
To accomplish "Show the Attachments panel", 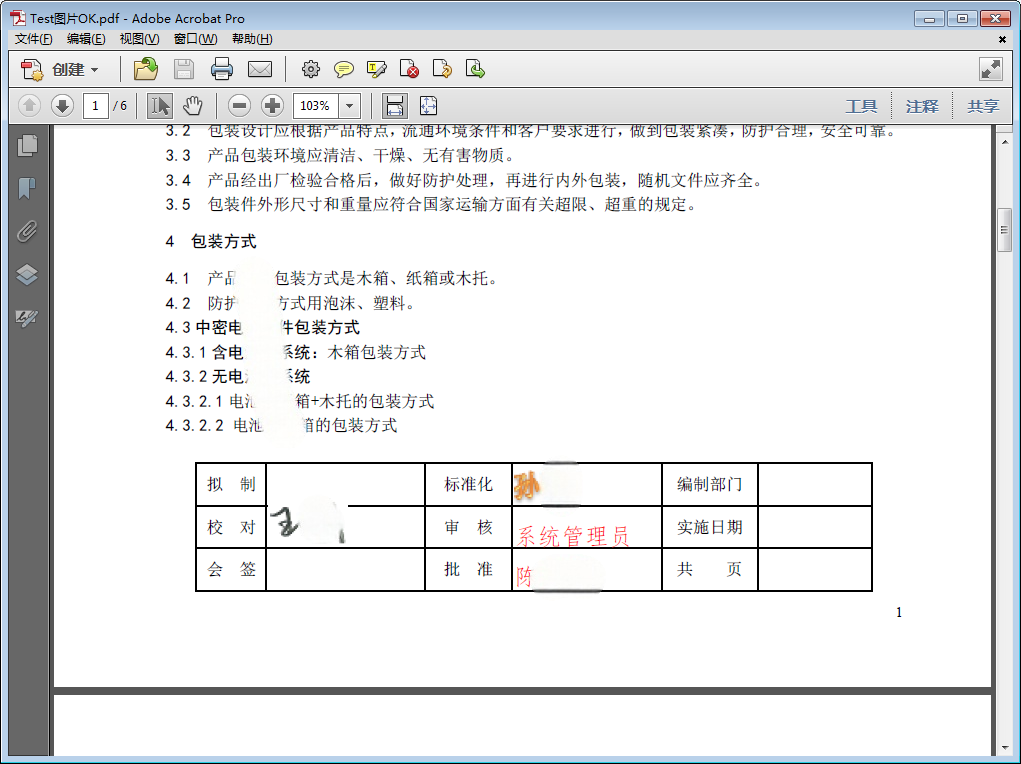I will [x=28, y=232].
